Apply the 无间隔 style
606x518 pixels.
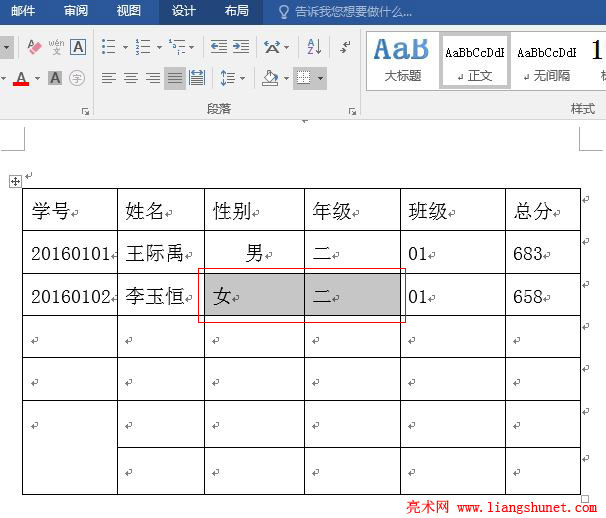(x=546, y=61)
